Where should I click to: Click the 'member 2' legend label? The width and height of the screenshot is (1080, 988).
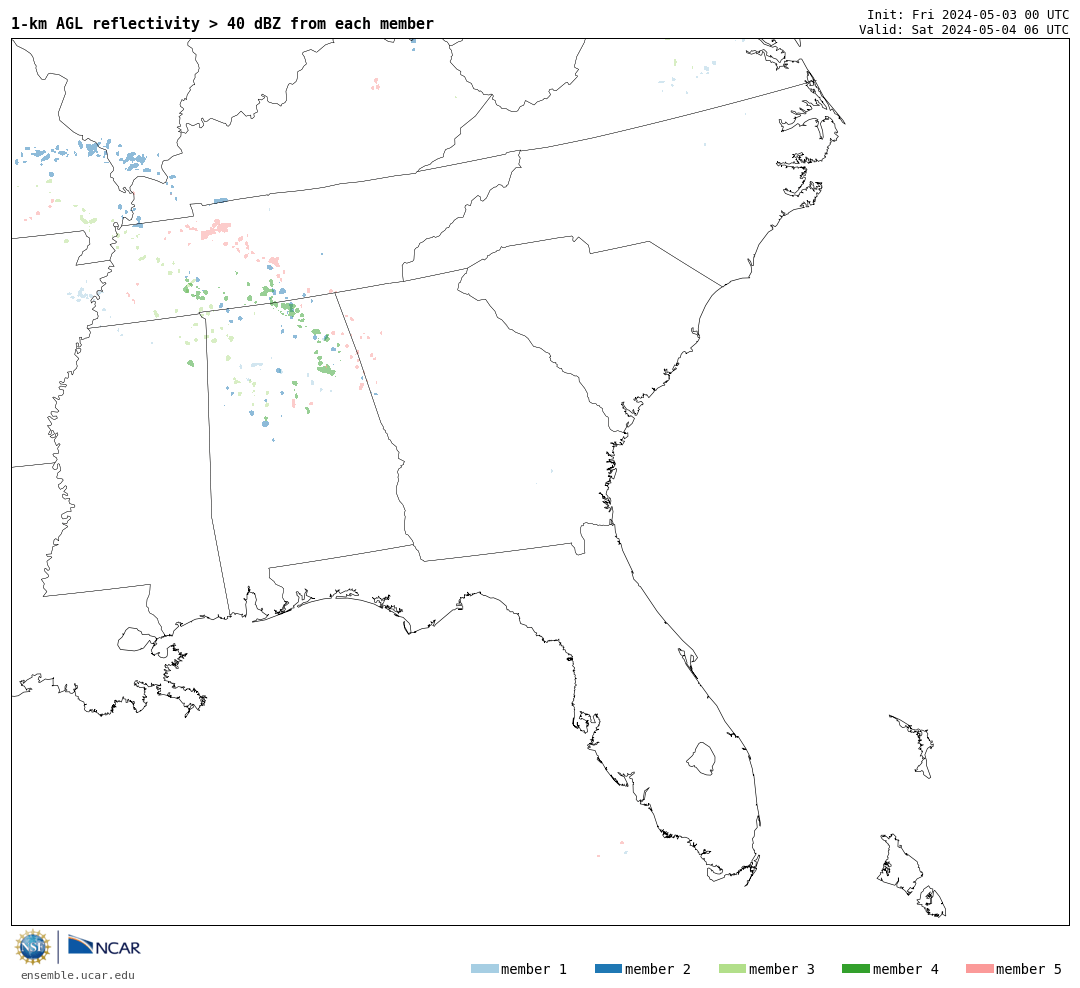pos(658,969)
